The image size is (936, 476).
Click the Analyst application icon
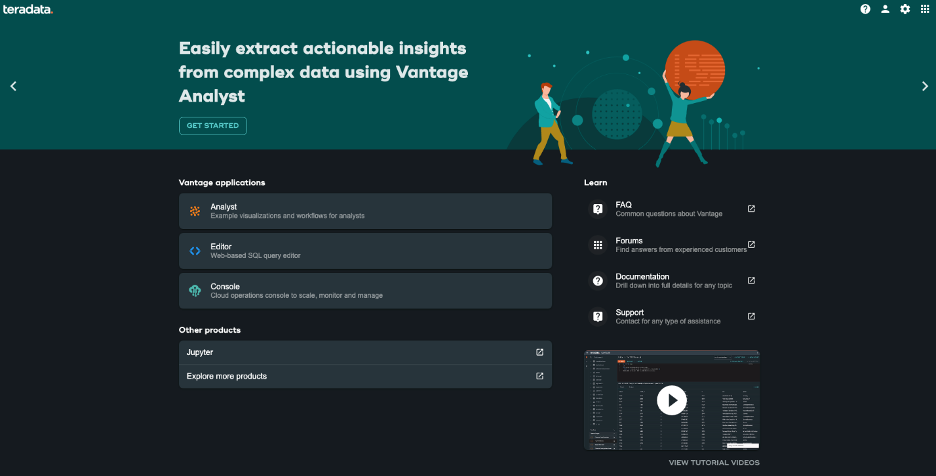pos(195,211)
